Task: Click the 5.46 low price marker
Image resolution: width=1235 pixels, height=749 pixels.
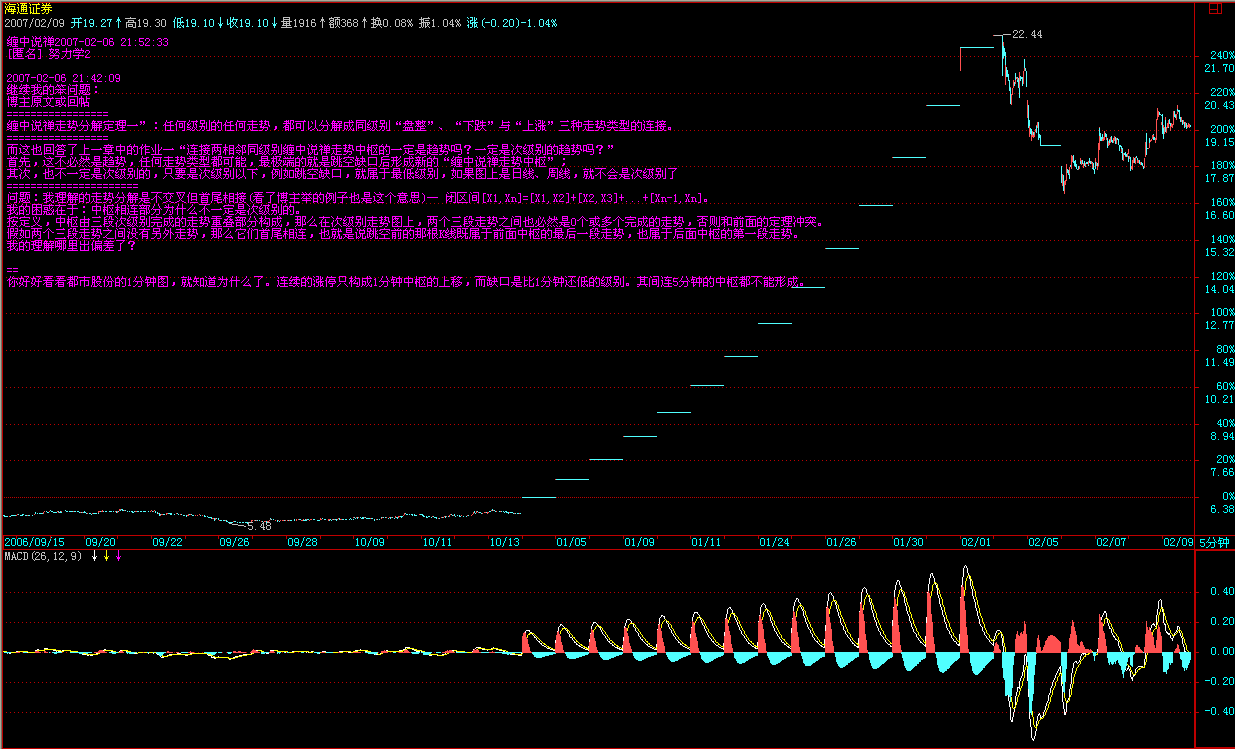Action: point(258,525)
